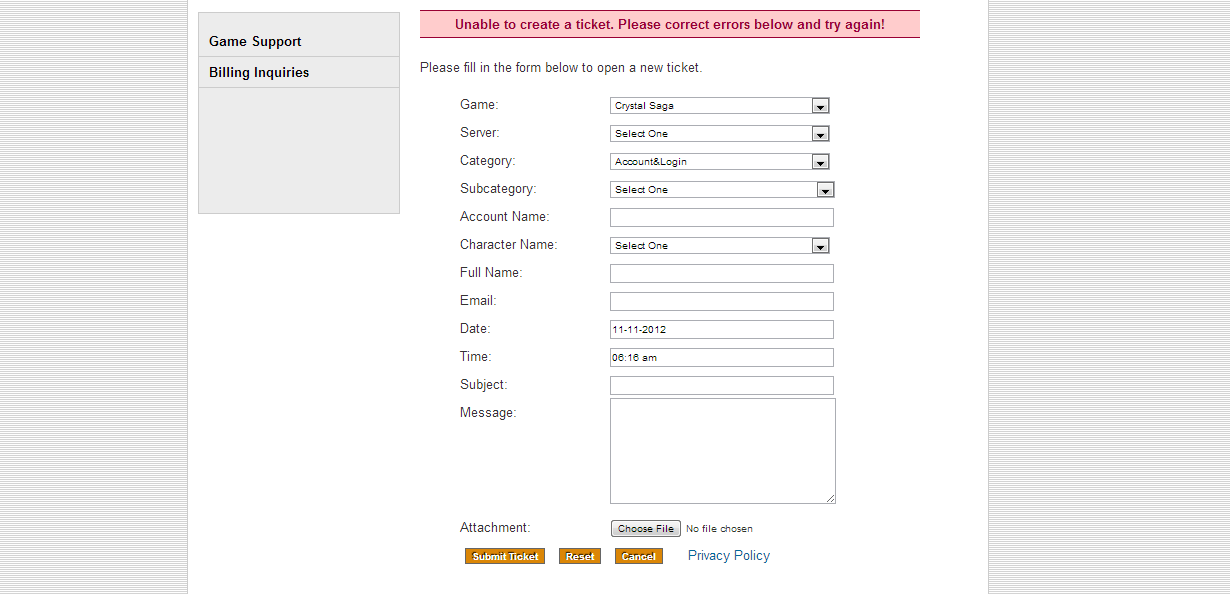Open the Game dropdown showing Crystal Saga
Image resolution: width=1230 pixels, height=594 pixels.
click(x=719, y=106)
